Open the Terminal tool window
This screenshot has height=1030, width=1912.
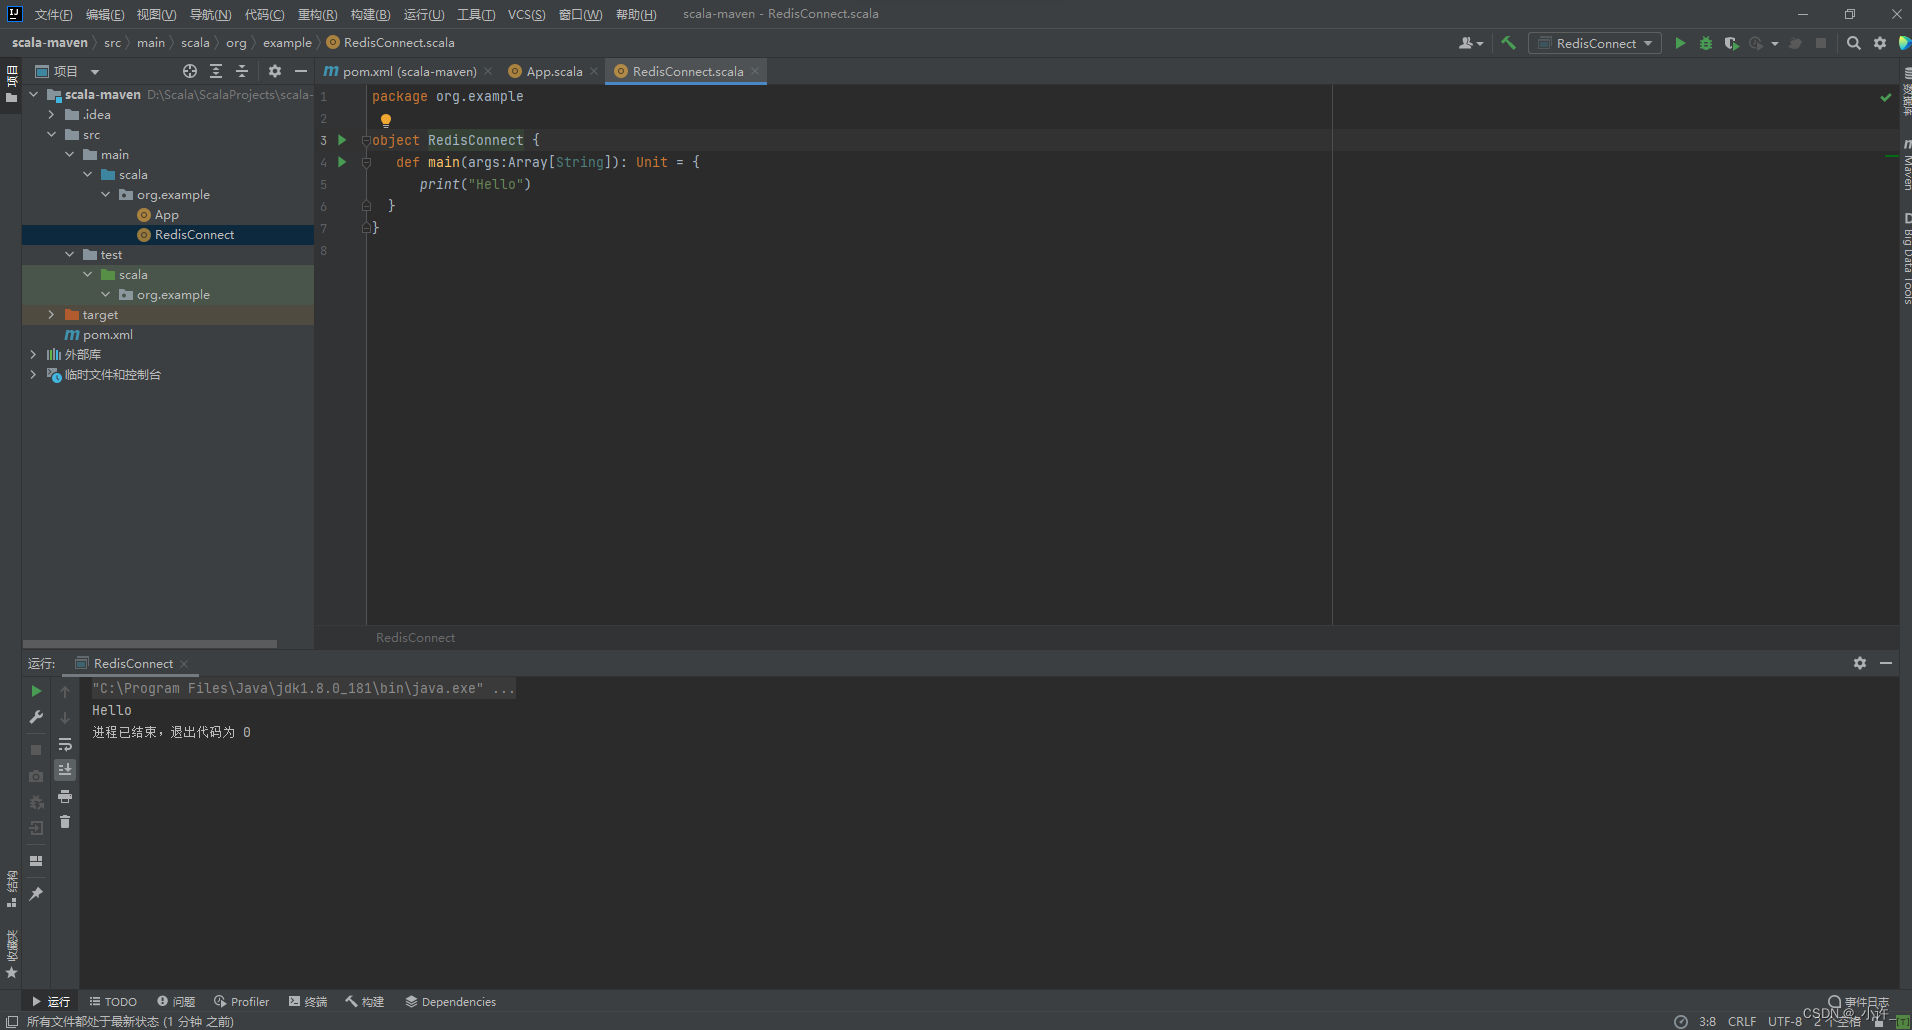coord(308,1001)
